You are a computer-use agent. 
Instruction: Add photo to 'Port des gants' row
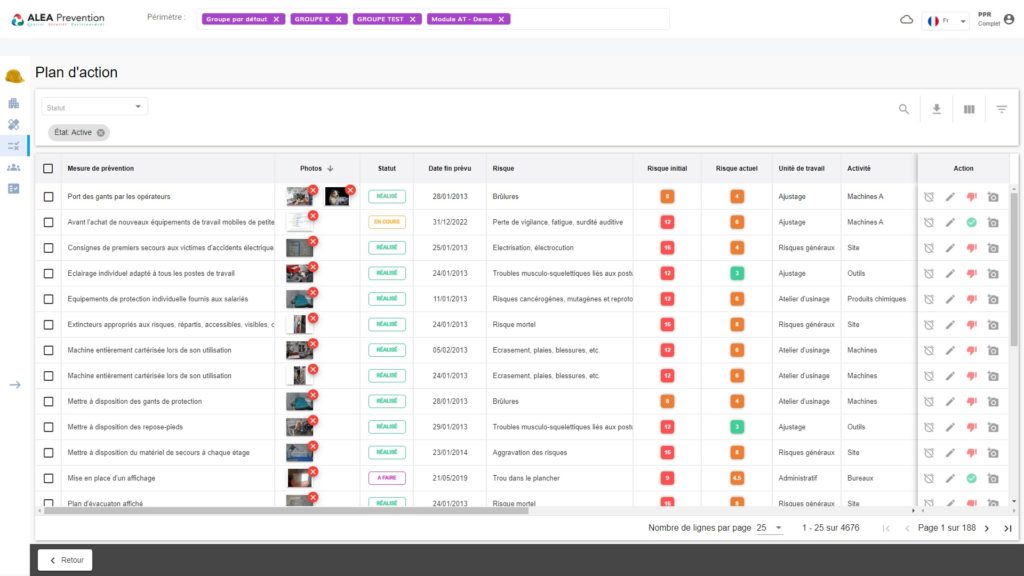[993, 197]
